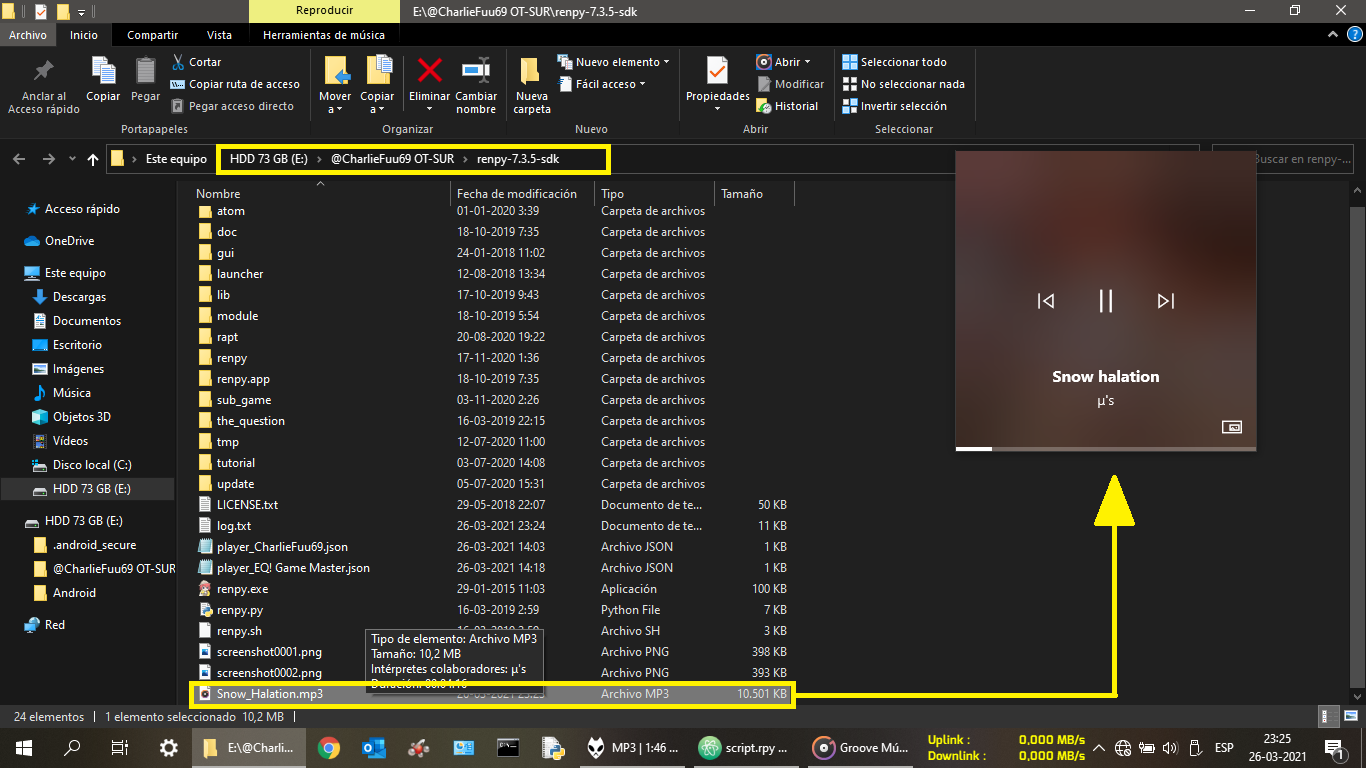
Task: Click the Anclar al Acceso rápido pin
Action: coord(43,71)
